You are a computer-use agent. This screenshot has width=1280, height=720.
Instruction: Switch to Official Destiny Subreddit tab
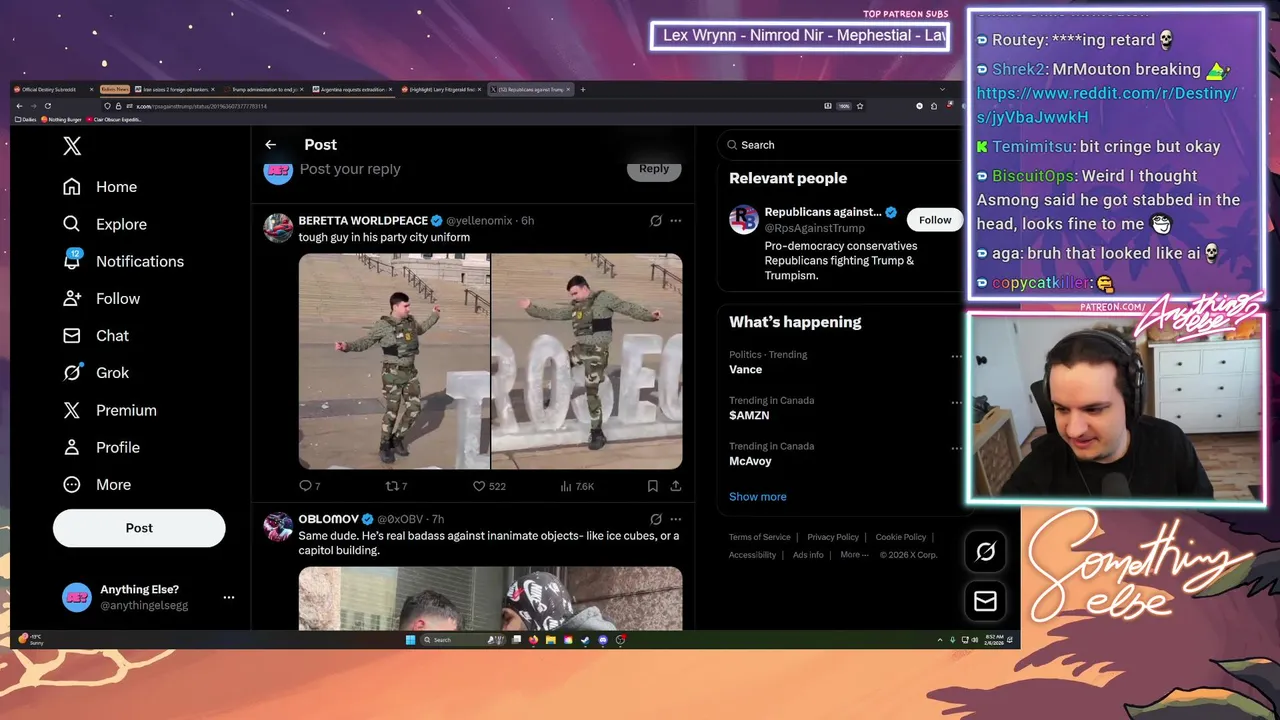click(53, 89)
